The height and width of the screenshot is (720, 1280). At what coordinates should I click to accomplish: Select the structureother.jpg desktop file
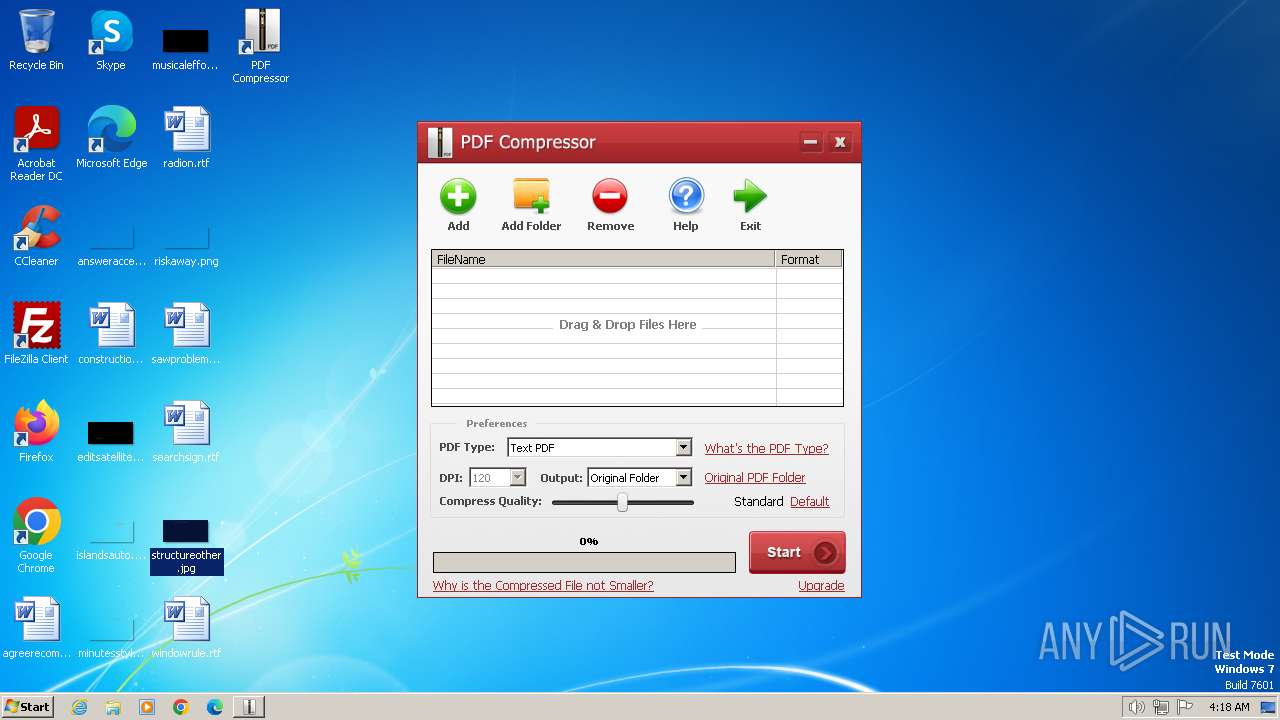pos(186,546)
